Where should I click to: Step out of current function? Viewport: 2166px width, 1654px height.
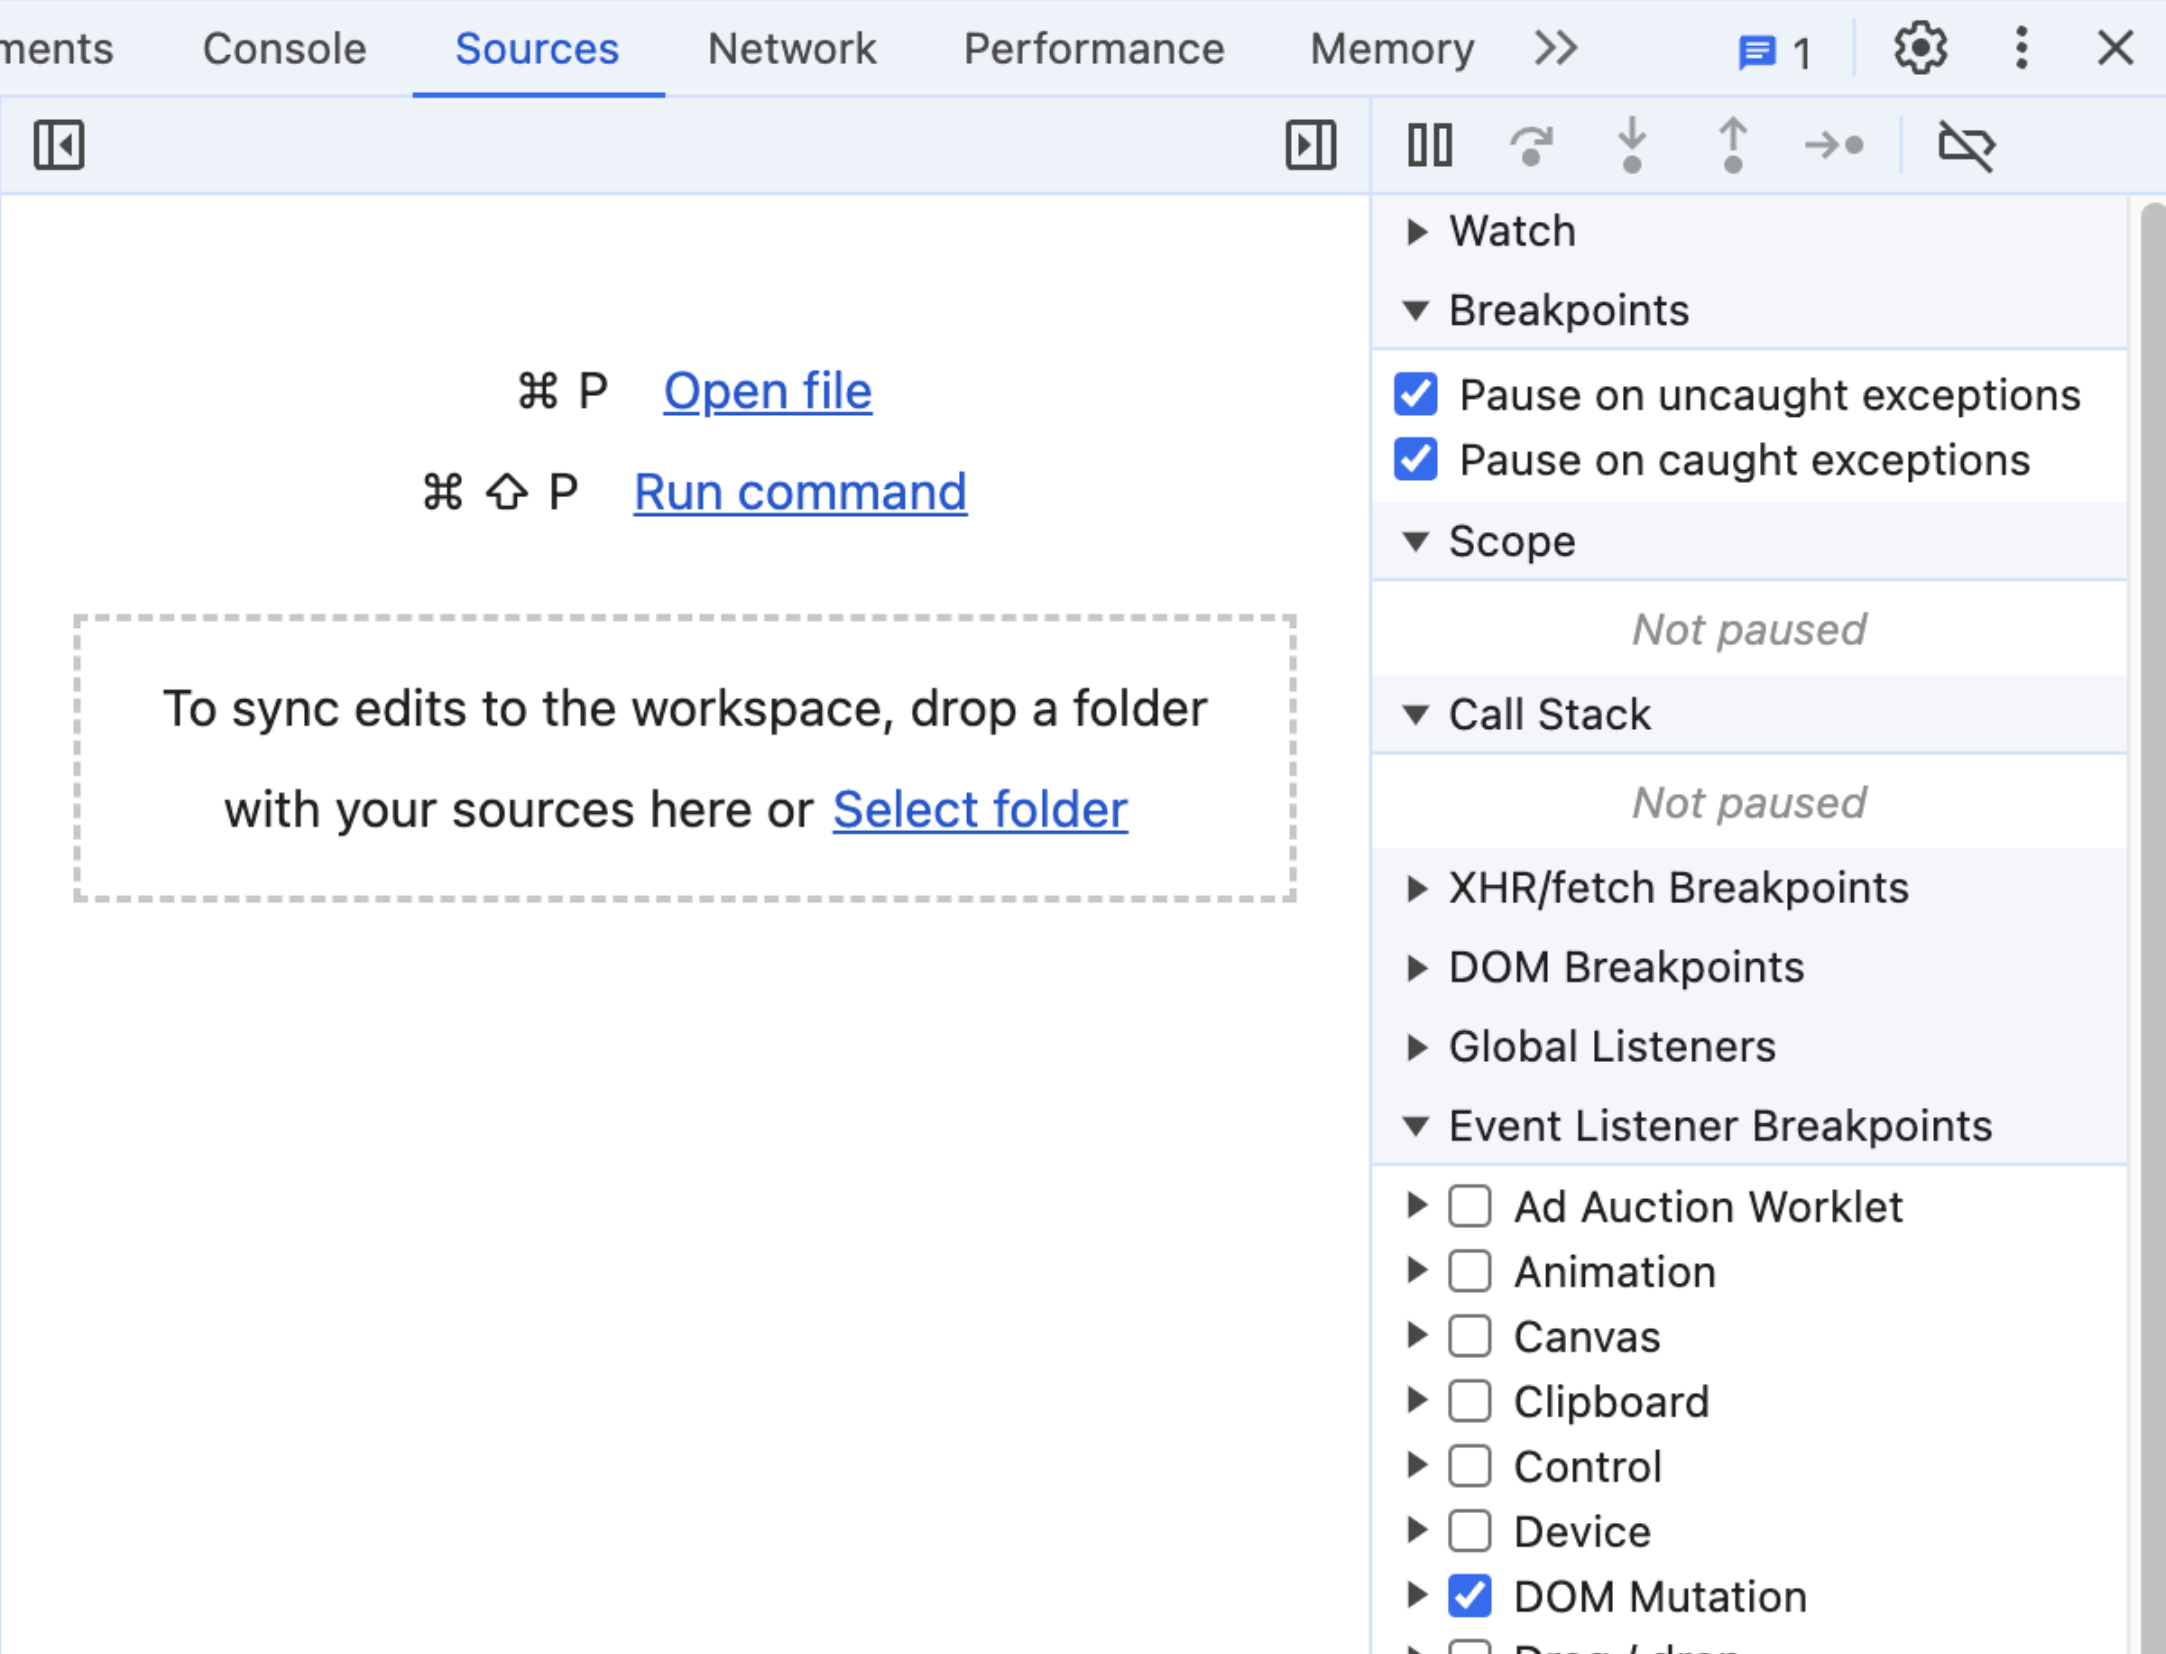pos(1732,145)
